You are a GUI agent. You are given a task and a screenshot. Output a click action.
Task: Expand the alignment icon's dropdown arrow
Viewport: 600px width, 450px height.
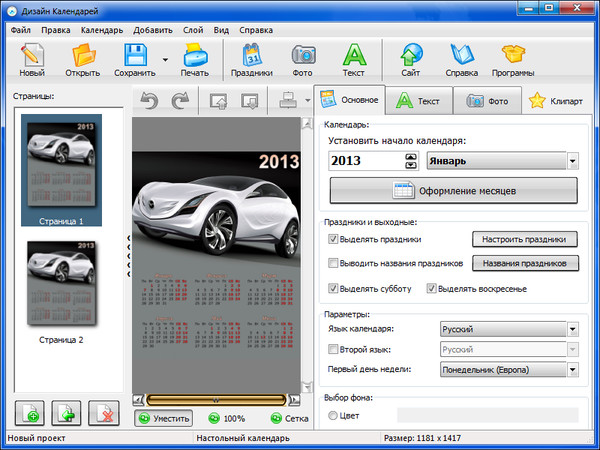(x=308, y=101)
